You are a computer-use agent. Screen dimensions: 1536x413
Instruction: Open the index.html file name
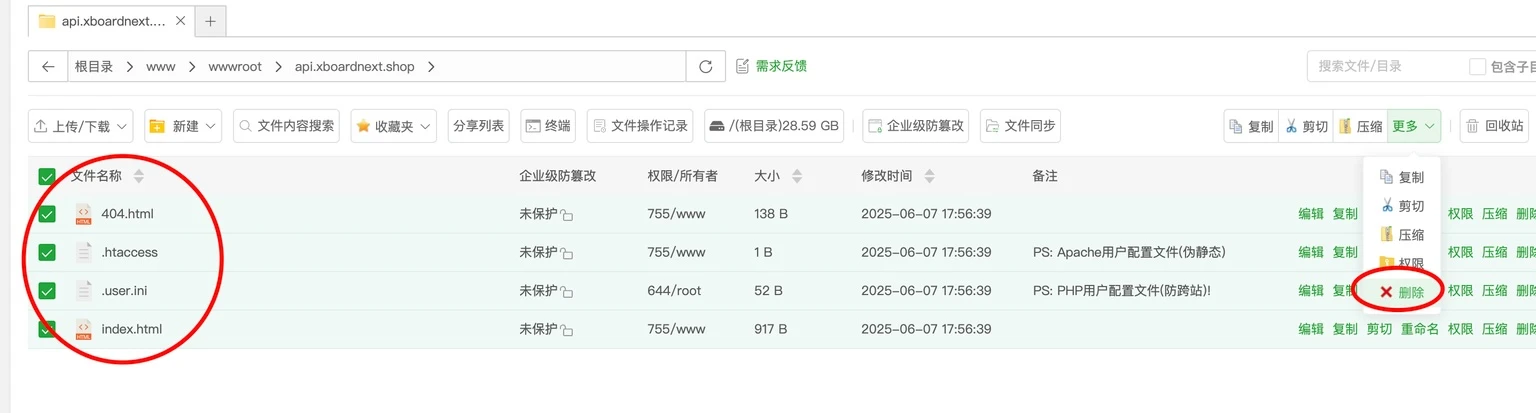pyautogui.click(x=131, y=329)
